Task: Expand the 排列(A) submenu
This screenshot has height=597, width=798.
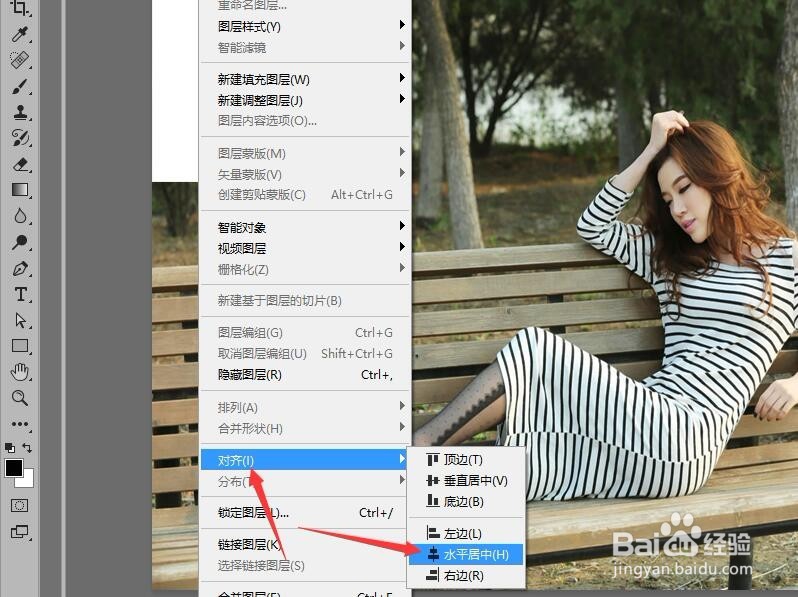Action: (304, 407)
